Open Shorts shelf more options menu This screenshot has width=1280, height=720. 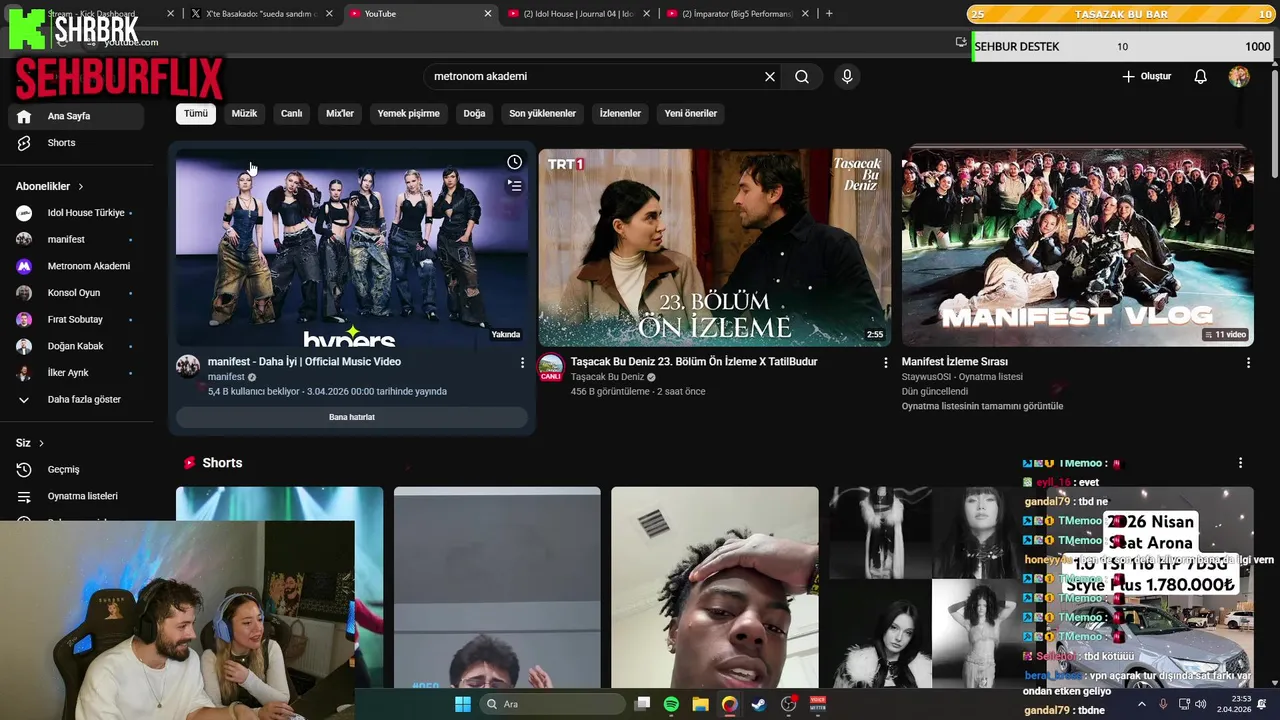(x=1240, y=463)
